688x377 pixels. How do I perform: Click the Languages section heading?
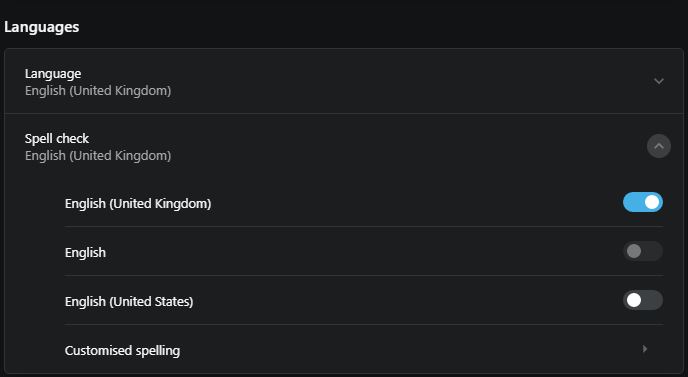click(42, 27)
